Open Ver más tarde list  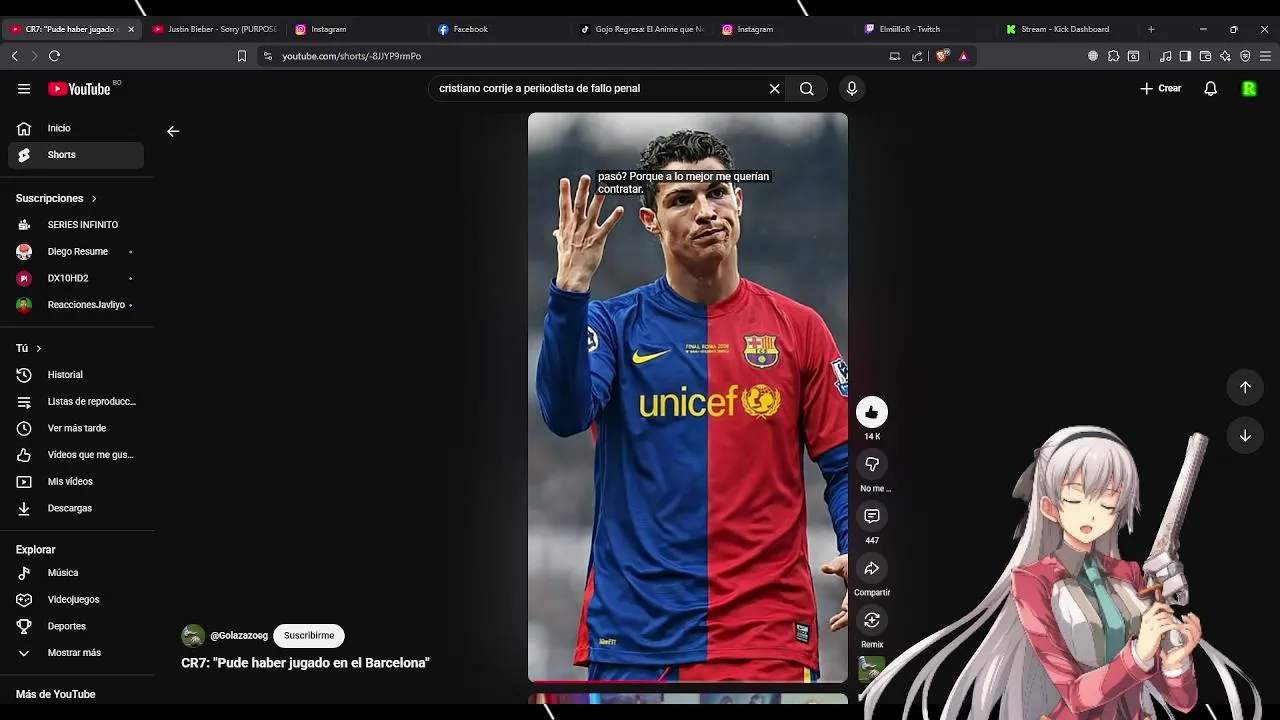[x=76, y=428]
